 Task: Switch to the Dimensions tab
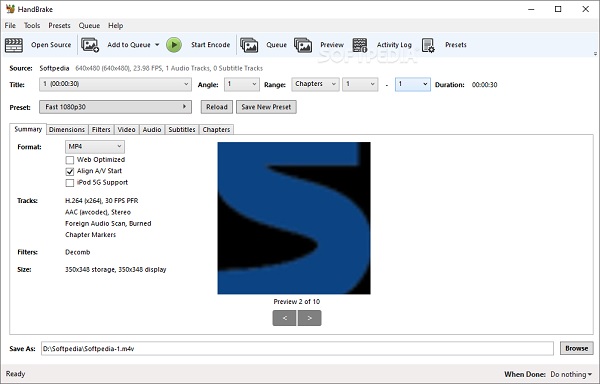67,130
